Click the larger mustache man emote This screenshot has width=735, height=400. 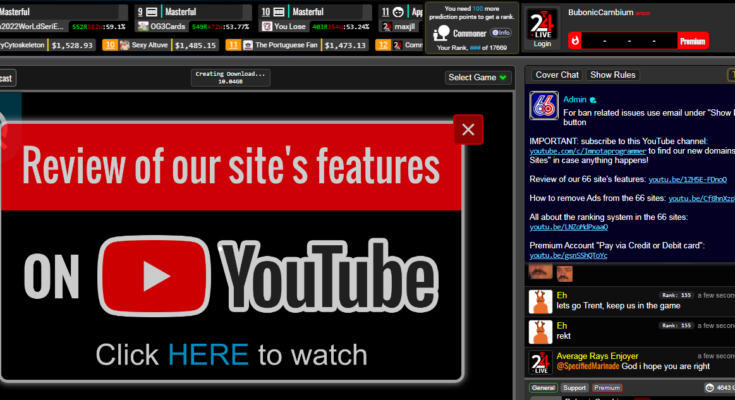tap(540, 272)
